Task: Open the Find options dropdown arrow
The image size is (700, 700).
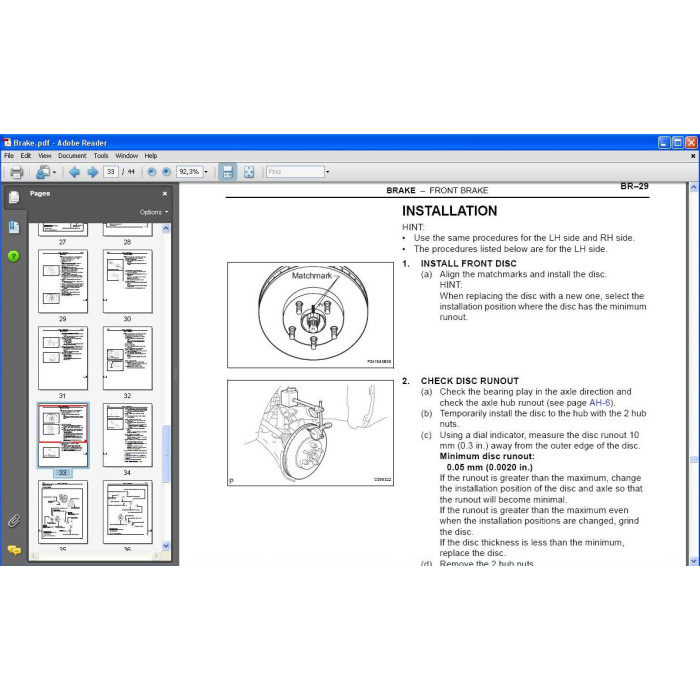Action: (x=327, y=172)
